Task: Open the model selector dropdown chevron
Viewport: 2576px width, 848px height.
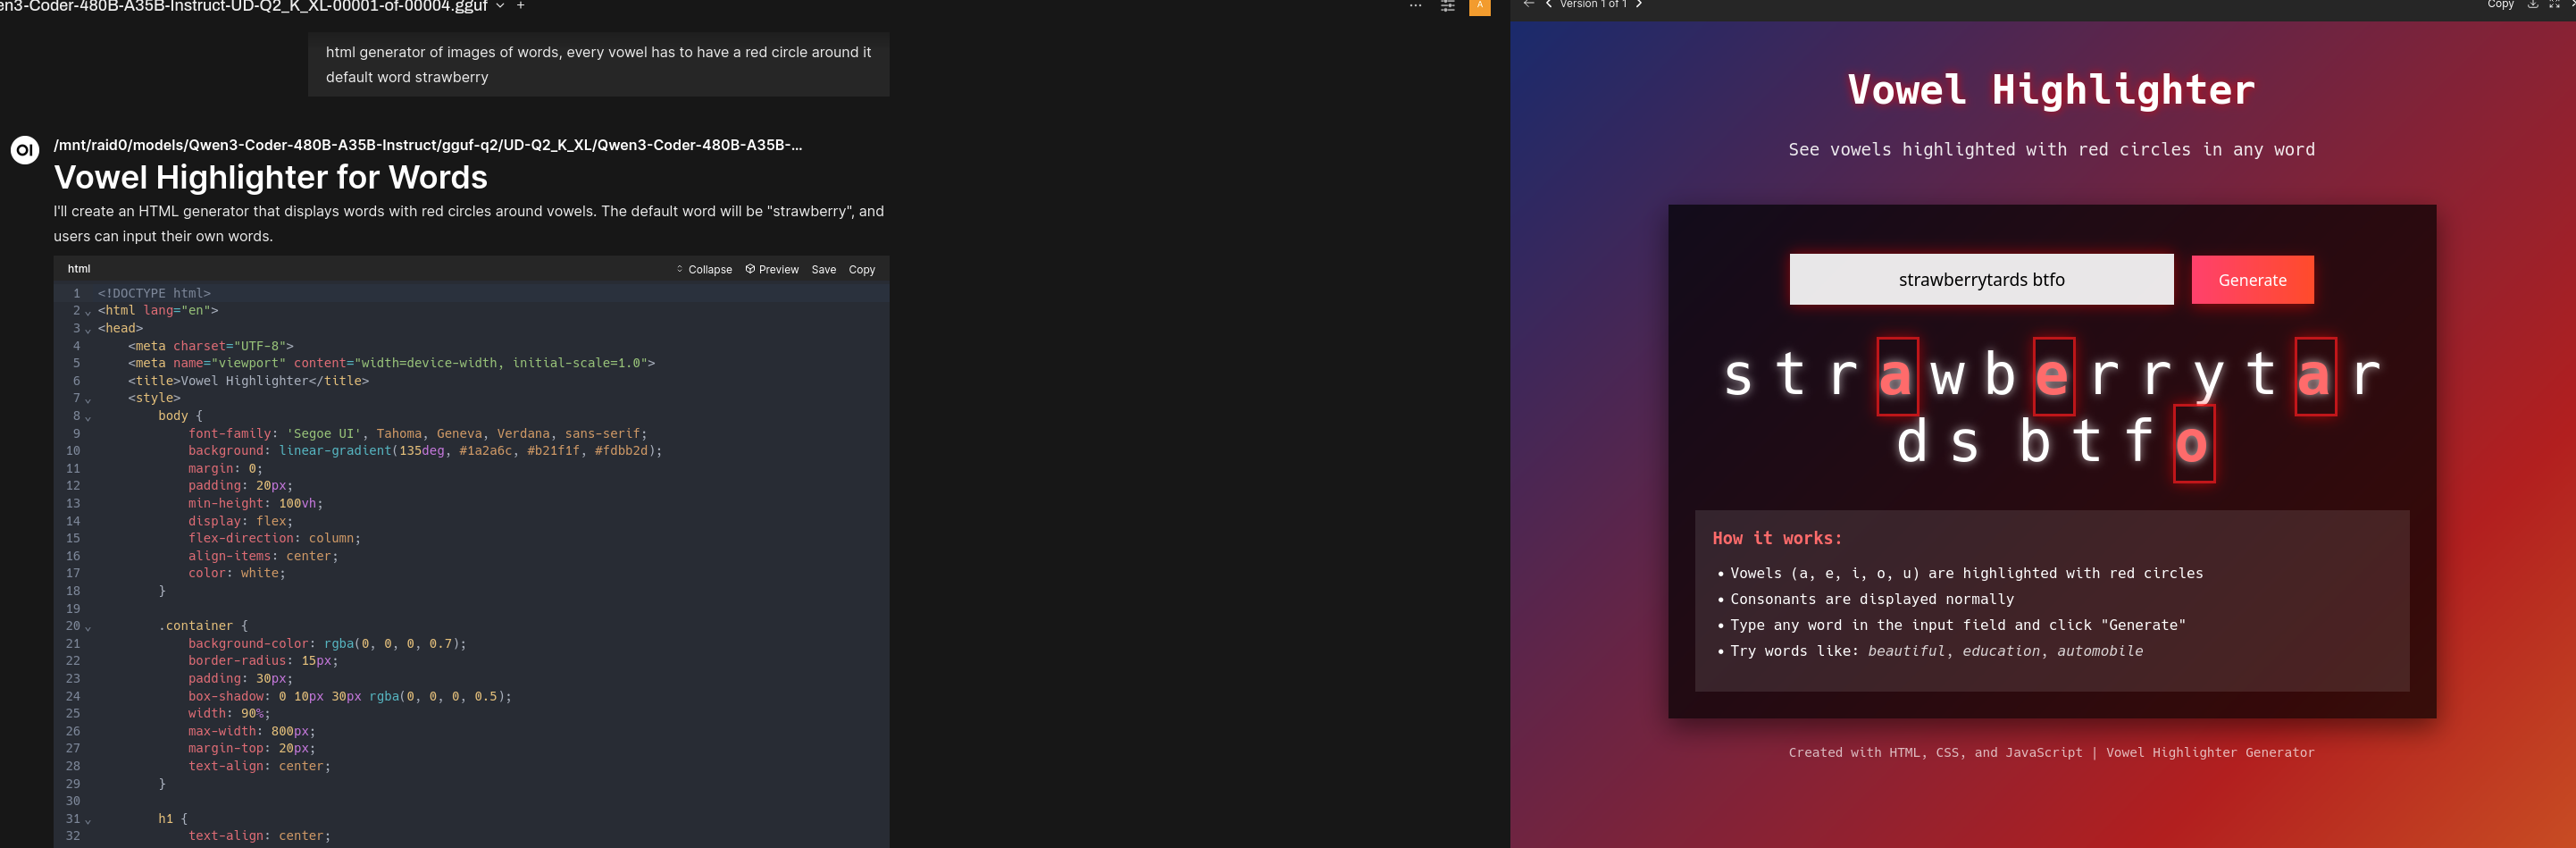Action: point(500,6)
